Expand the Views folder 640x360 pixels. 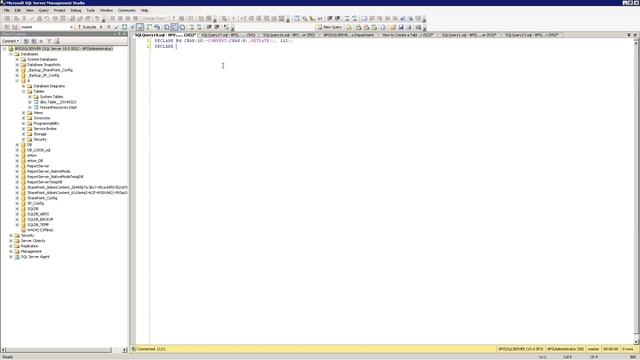(x=24, y=113)
